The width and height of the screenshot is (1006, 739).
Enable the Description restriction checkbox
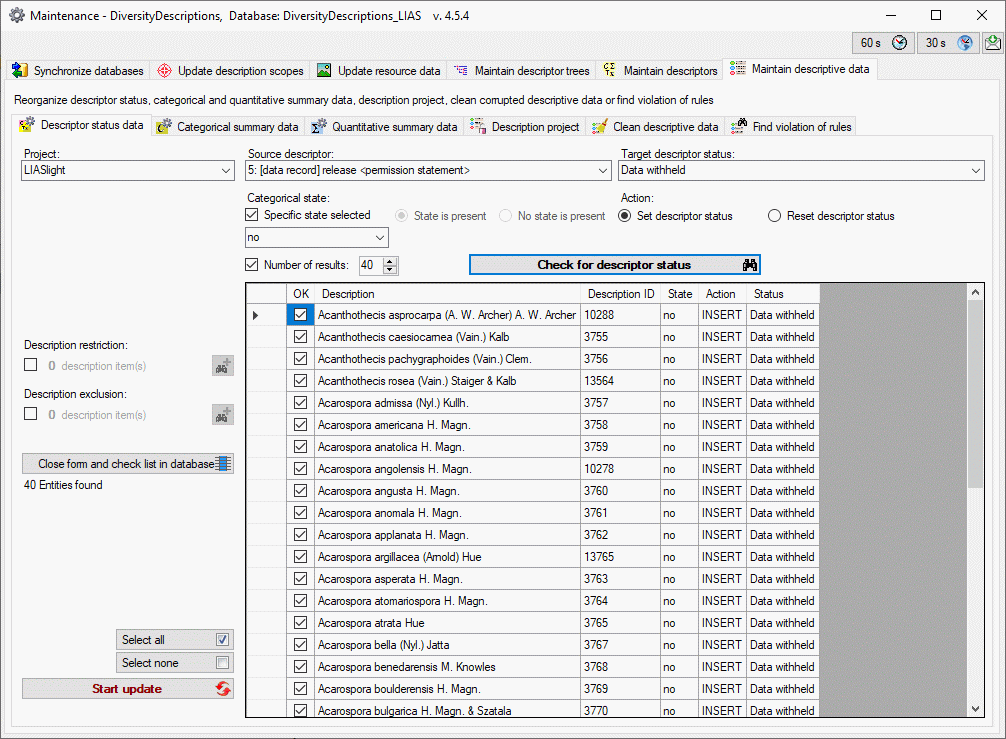click(x=30, y=364)
